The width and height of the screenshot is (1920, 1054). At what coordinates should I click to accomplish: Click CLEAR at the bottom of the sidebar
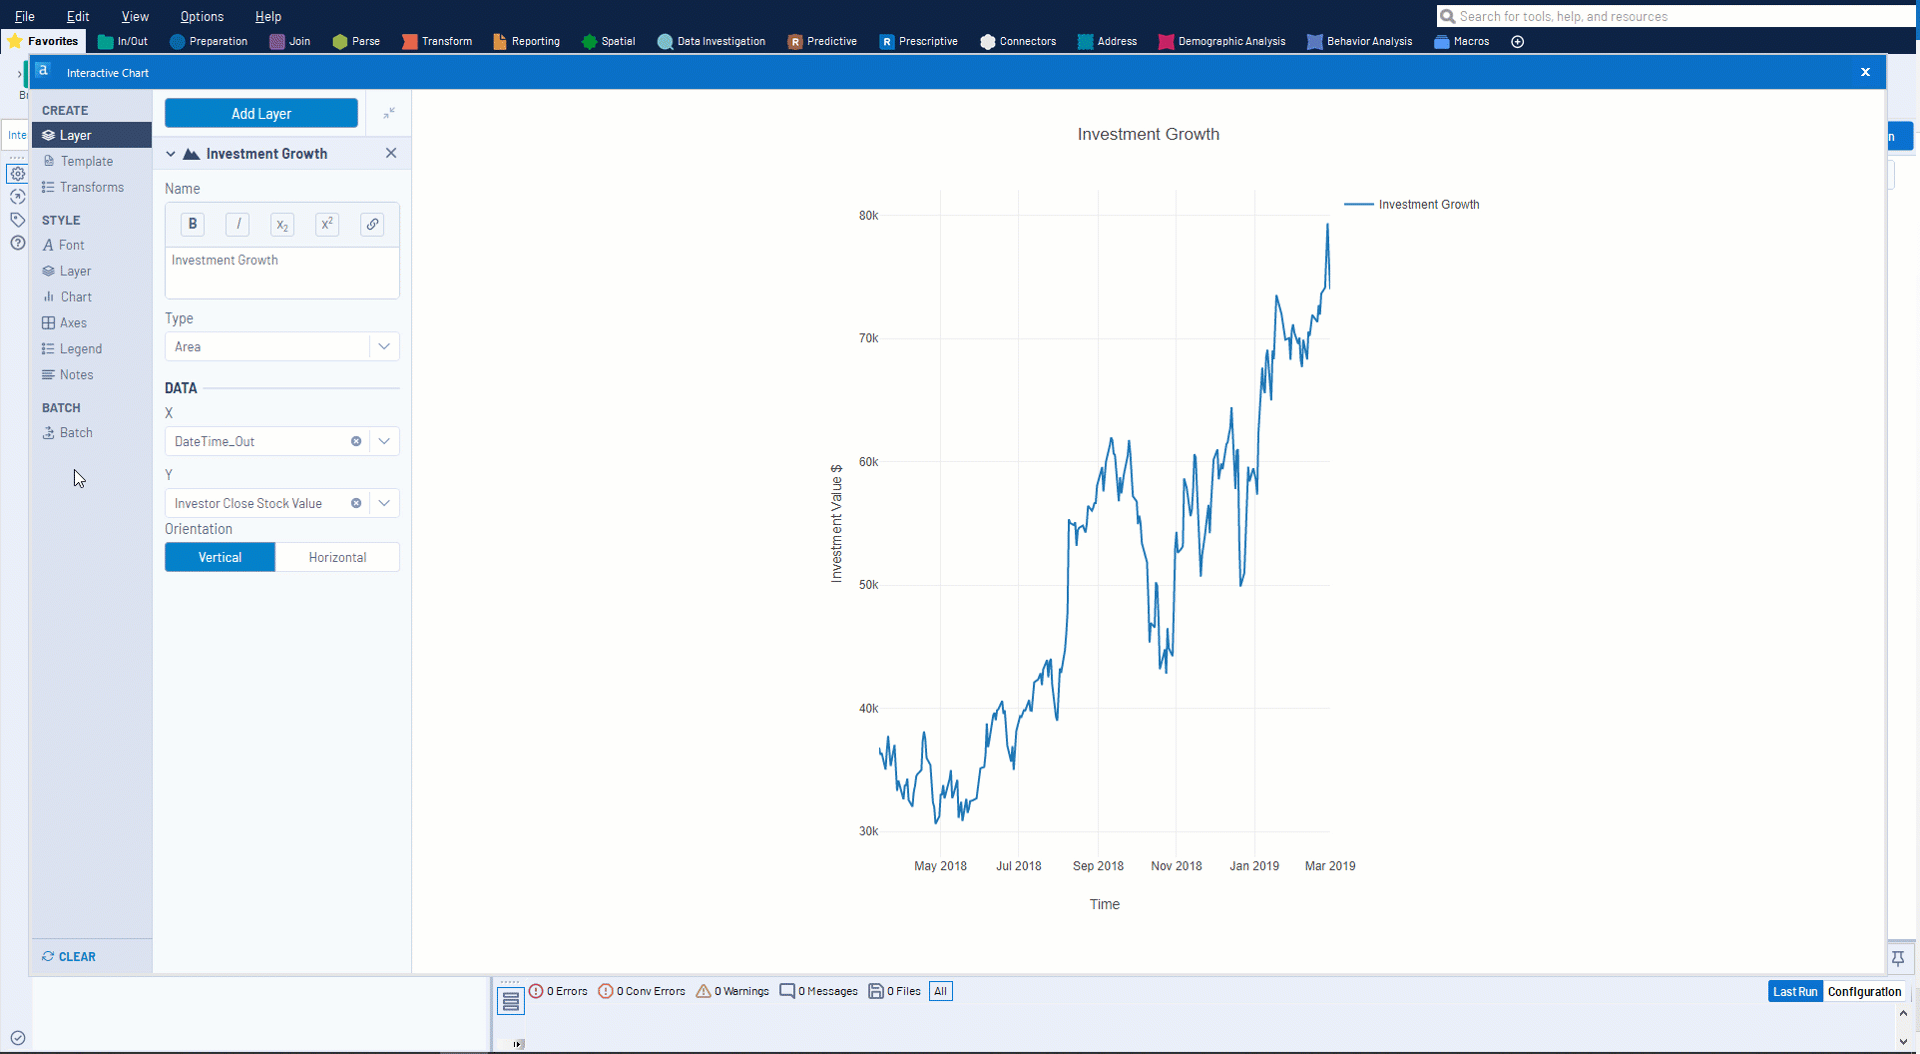70,956
